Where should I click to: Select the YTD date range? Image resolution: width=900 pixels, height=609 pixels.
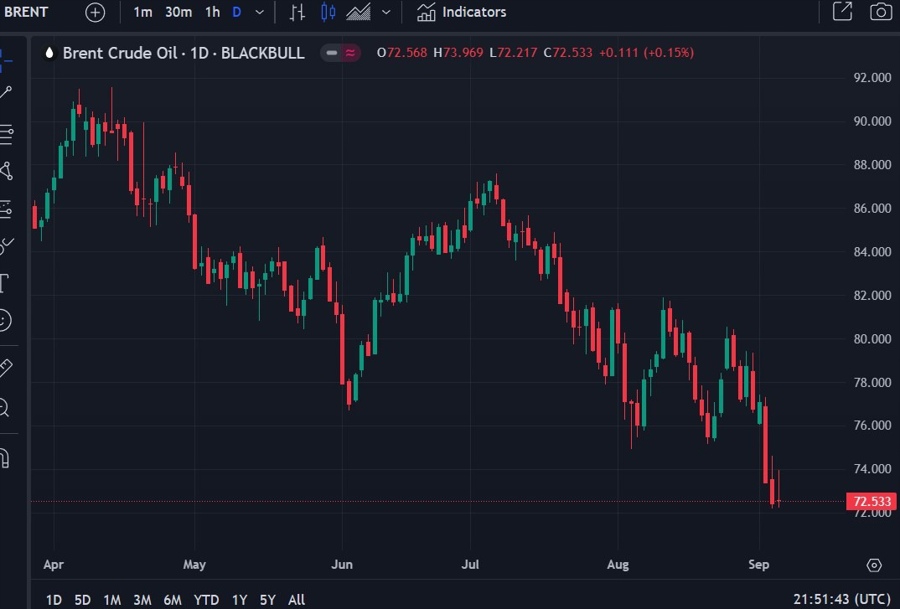click(205, 599)
